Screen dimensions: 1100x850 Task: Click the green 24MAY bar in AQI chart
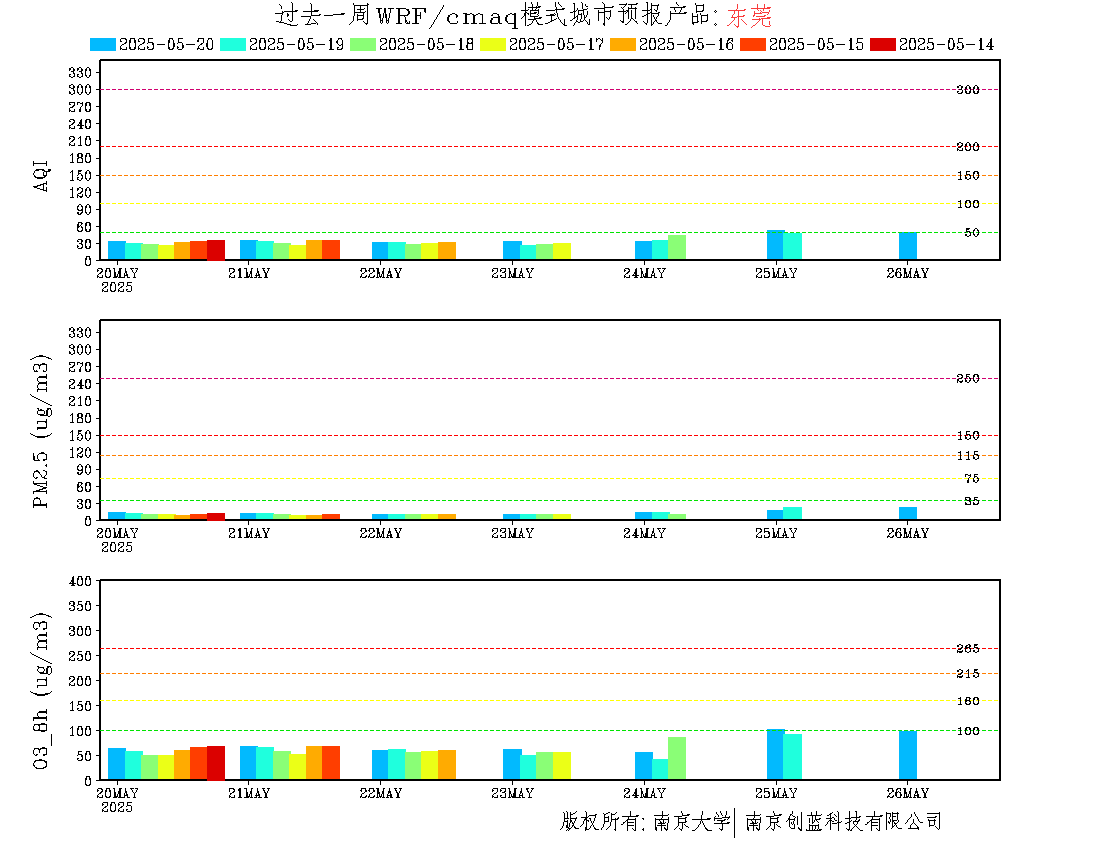point(677,248)
